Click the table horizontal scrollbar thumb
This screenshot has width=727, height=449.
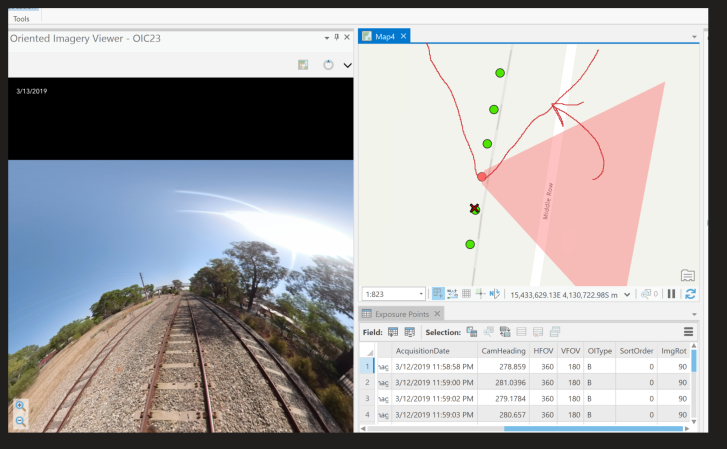[593, 429]
